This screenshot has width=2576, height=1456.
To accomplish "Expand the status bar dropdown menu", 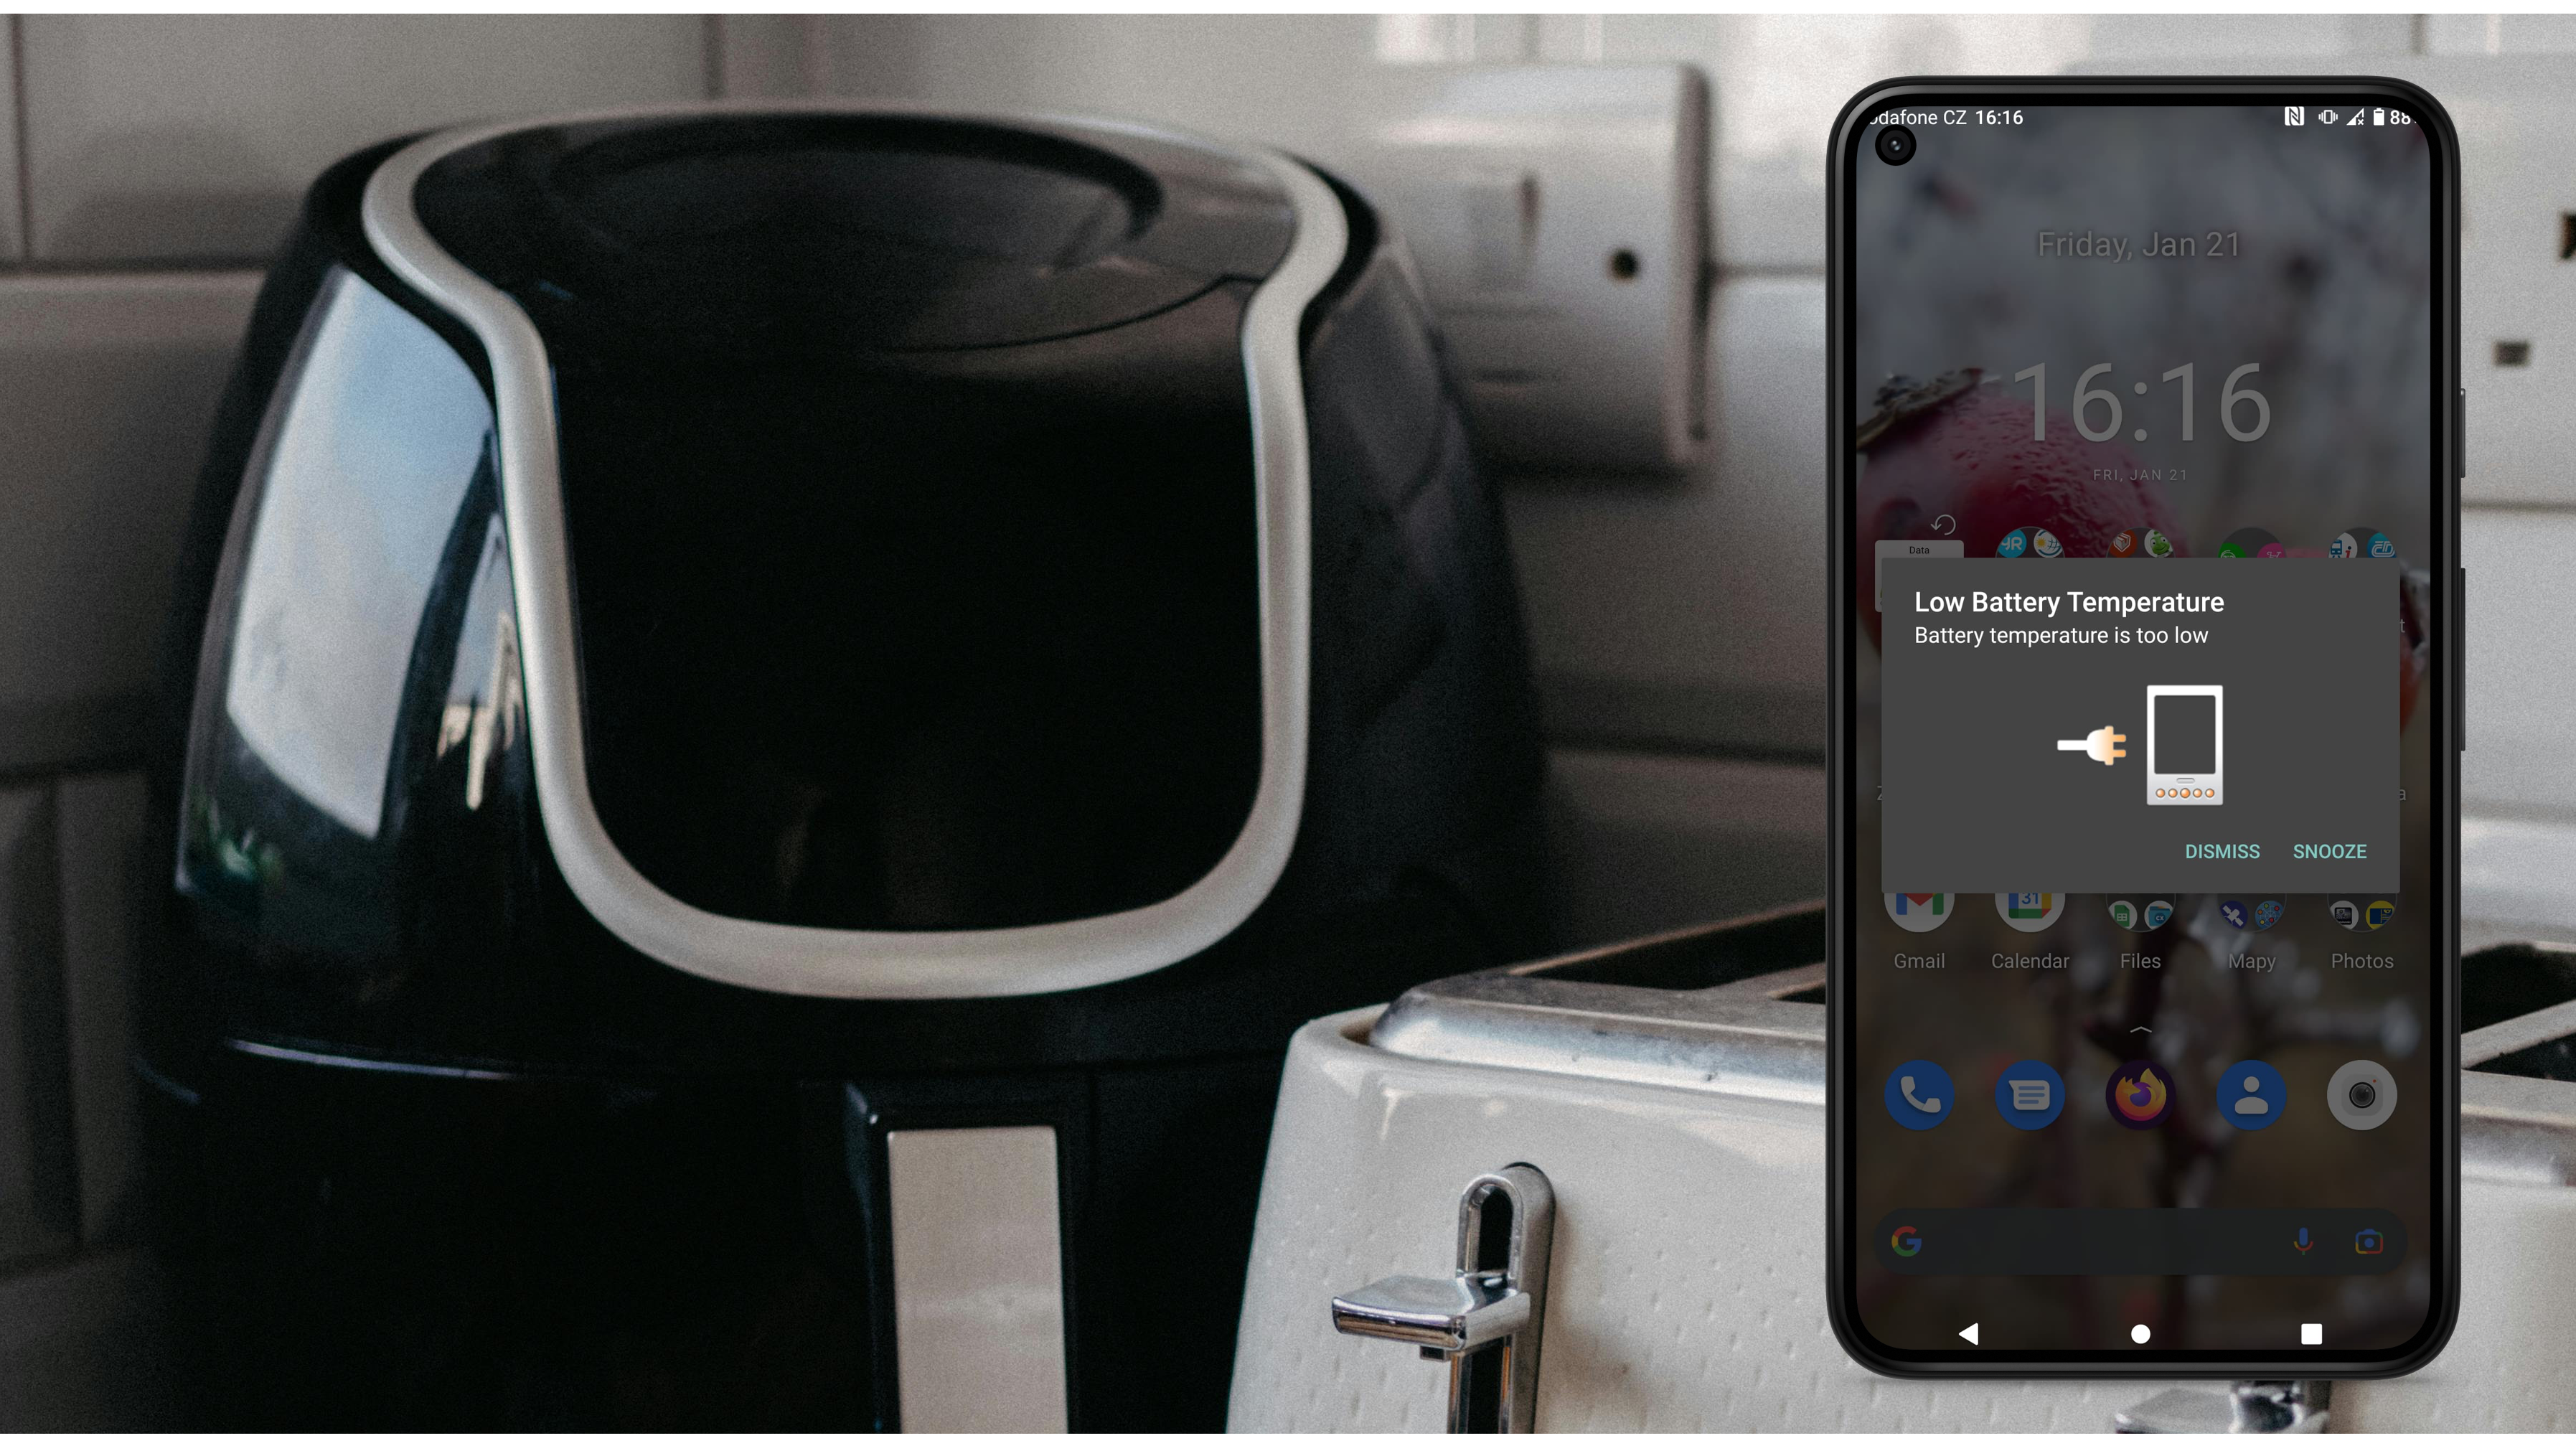I will 2138,117.
